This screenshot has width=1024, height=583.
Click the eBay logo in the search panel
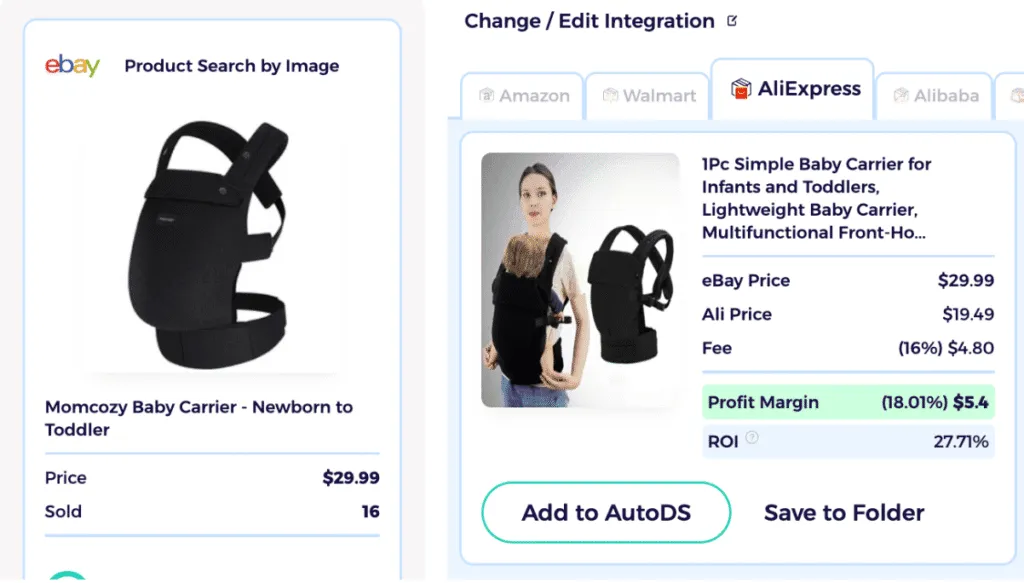click(x=71, y=65)
